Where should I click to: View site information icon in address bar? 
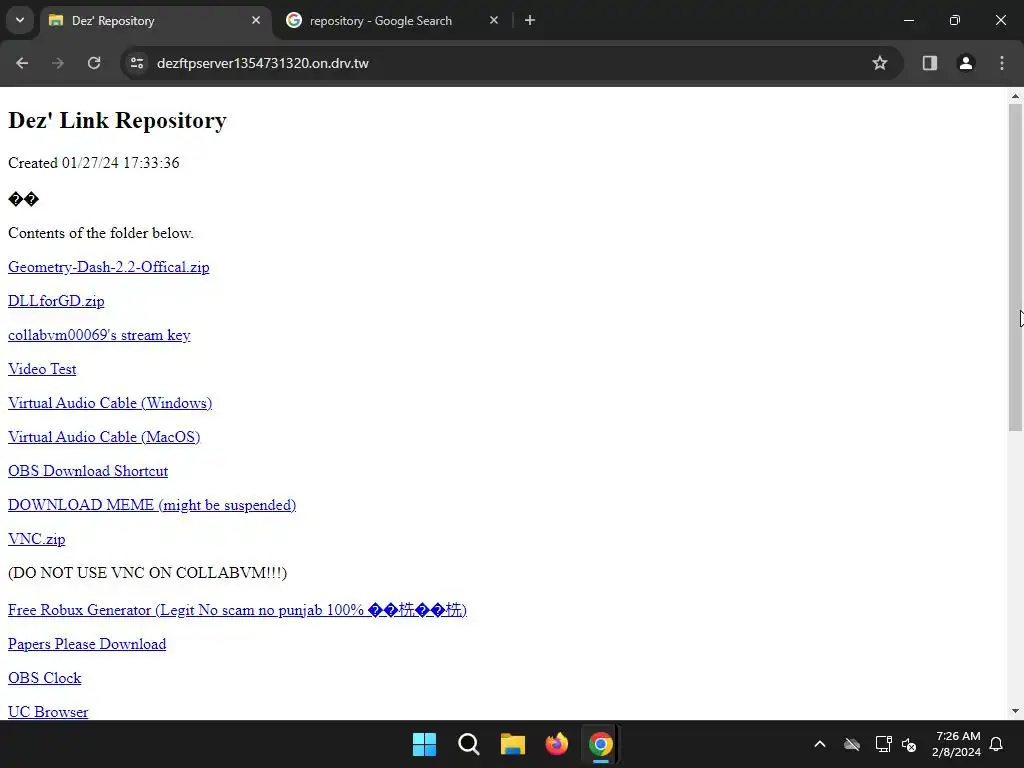[x=136, y=63]
